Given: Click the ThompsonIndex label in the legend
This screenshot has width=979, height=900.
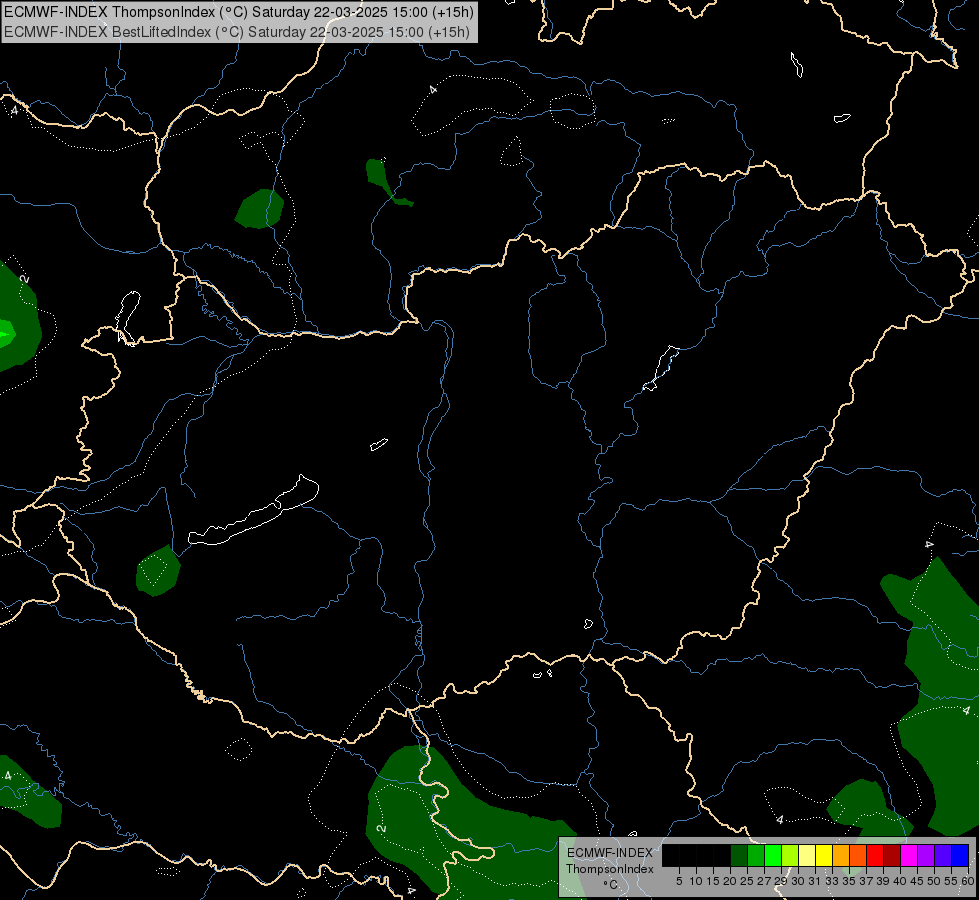Looking at the screenshot, I should coord(609,869).
